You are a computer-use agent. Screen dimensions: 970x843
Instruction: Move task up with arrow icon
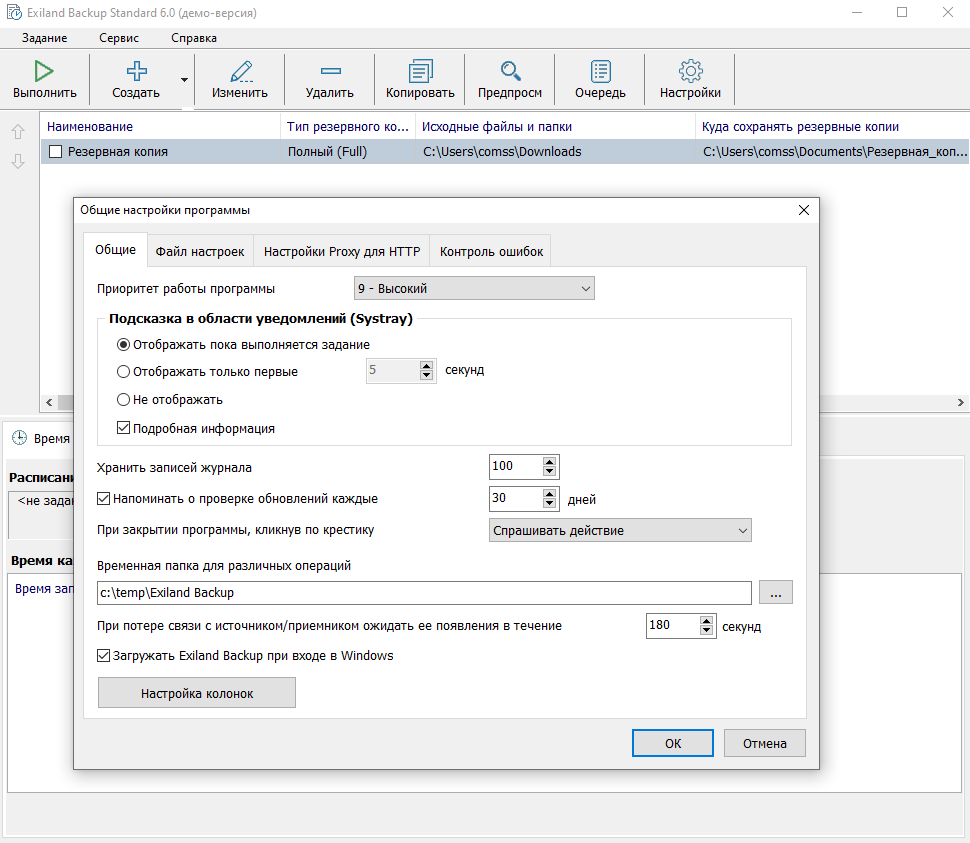click(18, 132)
